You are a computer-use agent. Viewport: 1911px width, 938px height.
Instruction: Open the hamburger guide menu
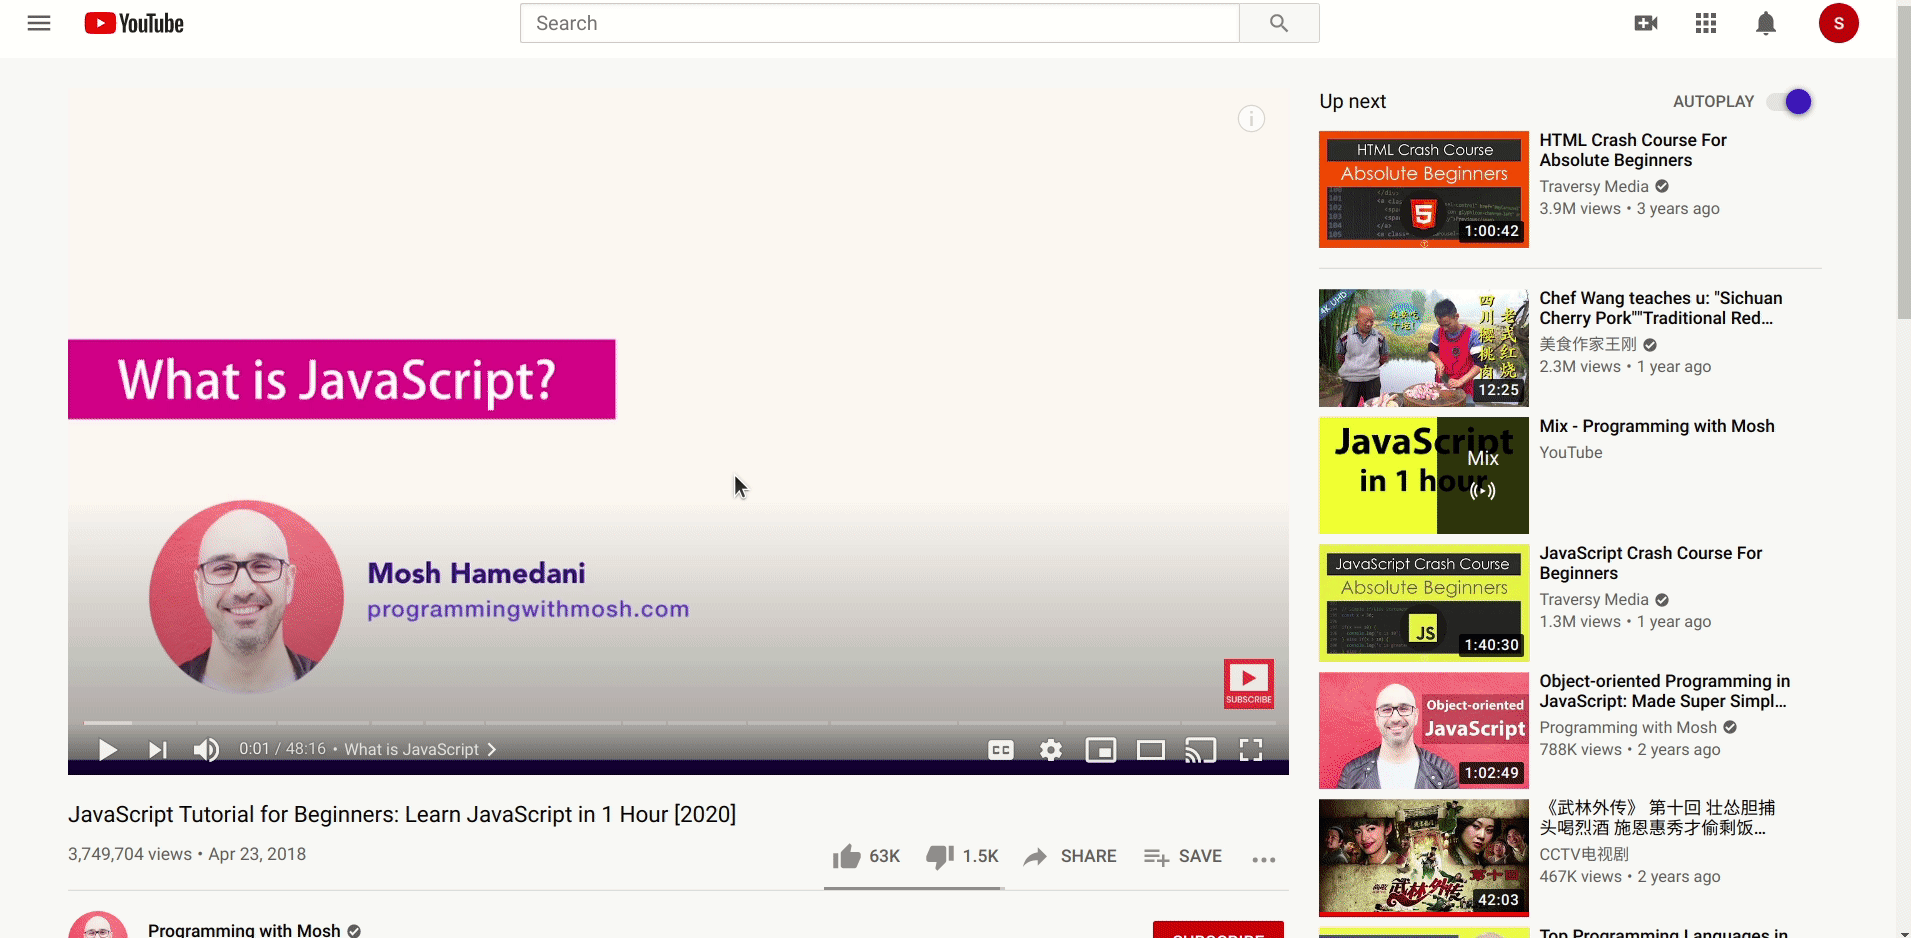pos(39,23)
